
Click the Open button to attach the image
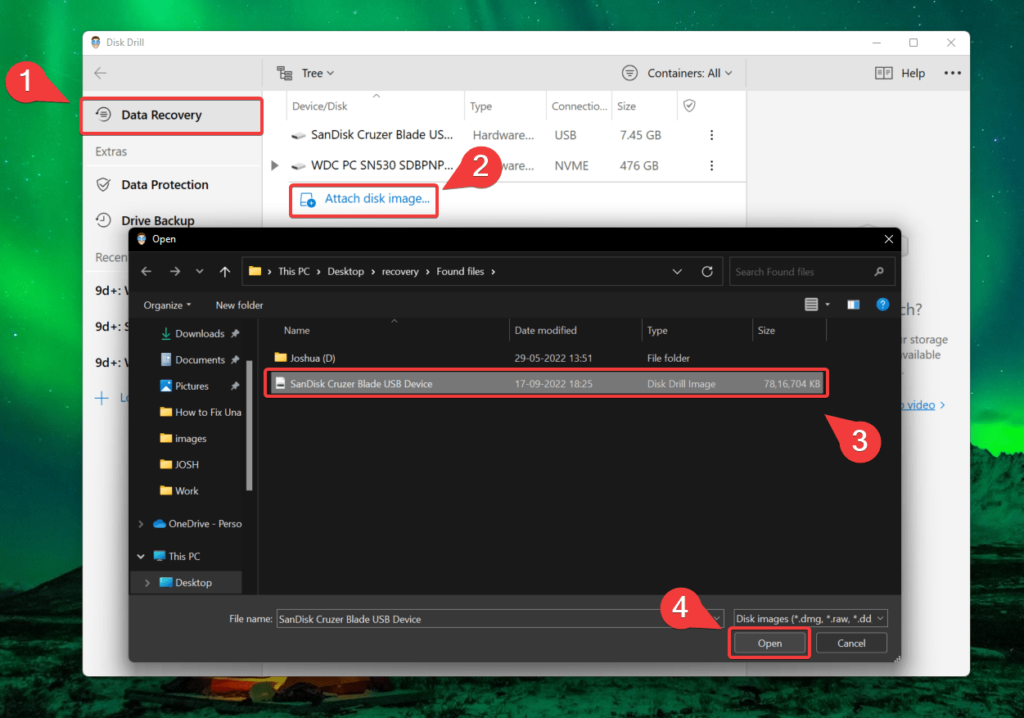[x=769, y=642]
